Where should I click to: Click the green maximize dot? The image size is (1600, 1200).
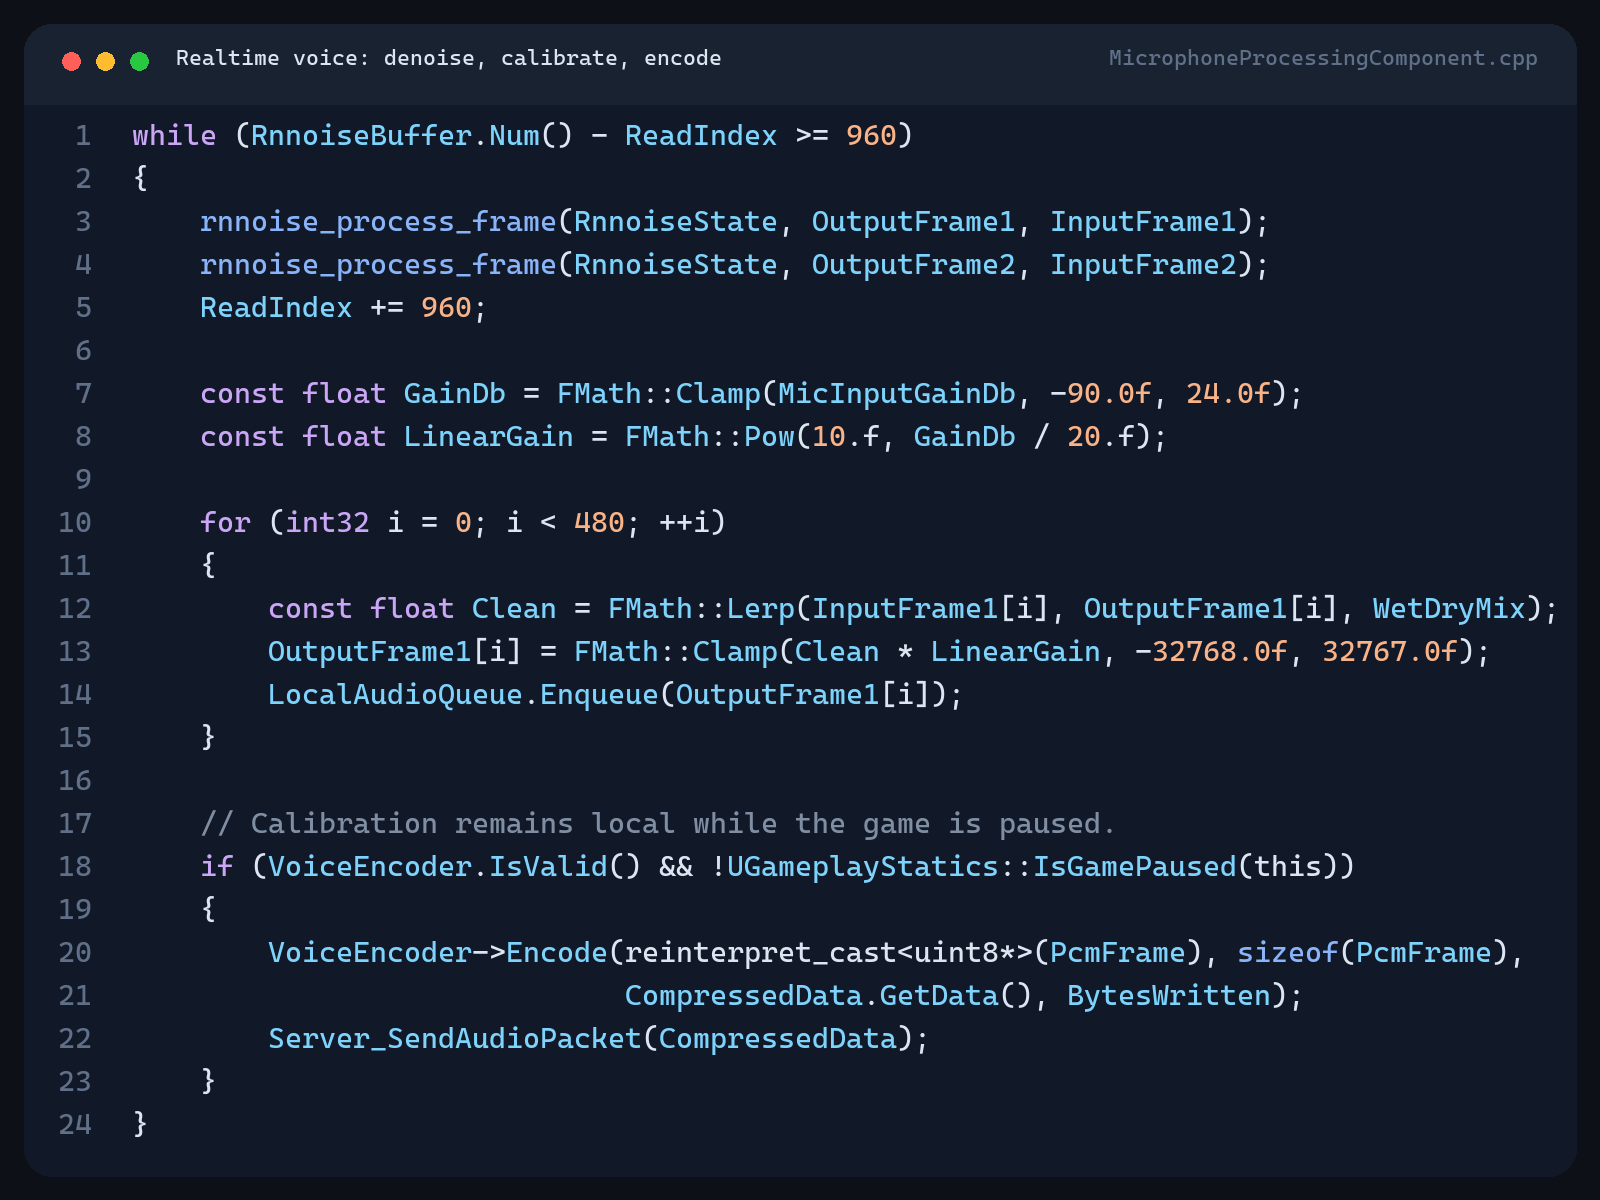pos(140,61)
